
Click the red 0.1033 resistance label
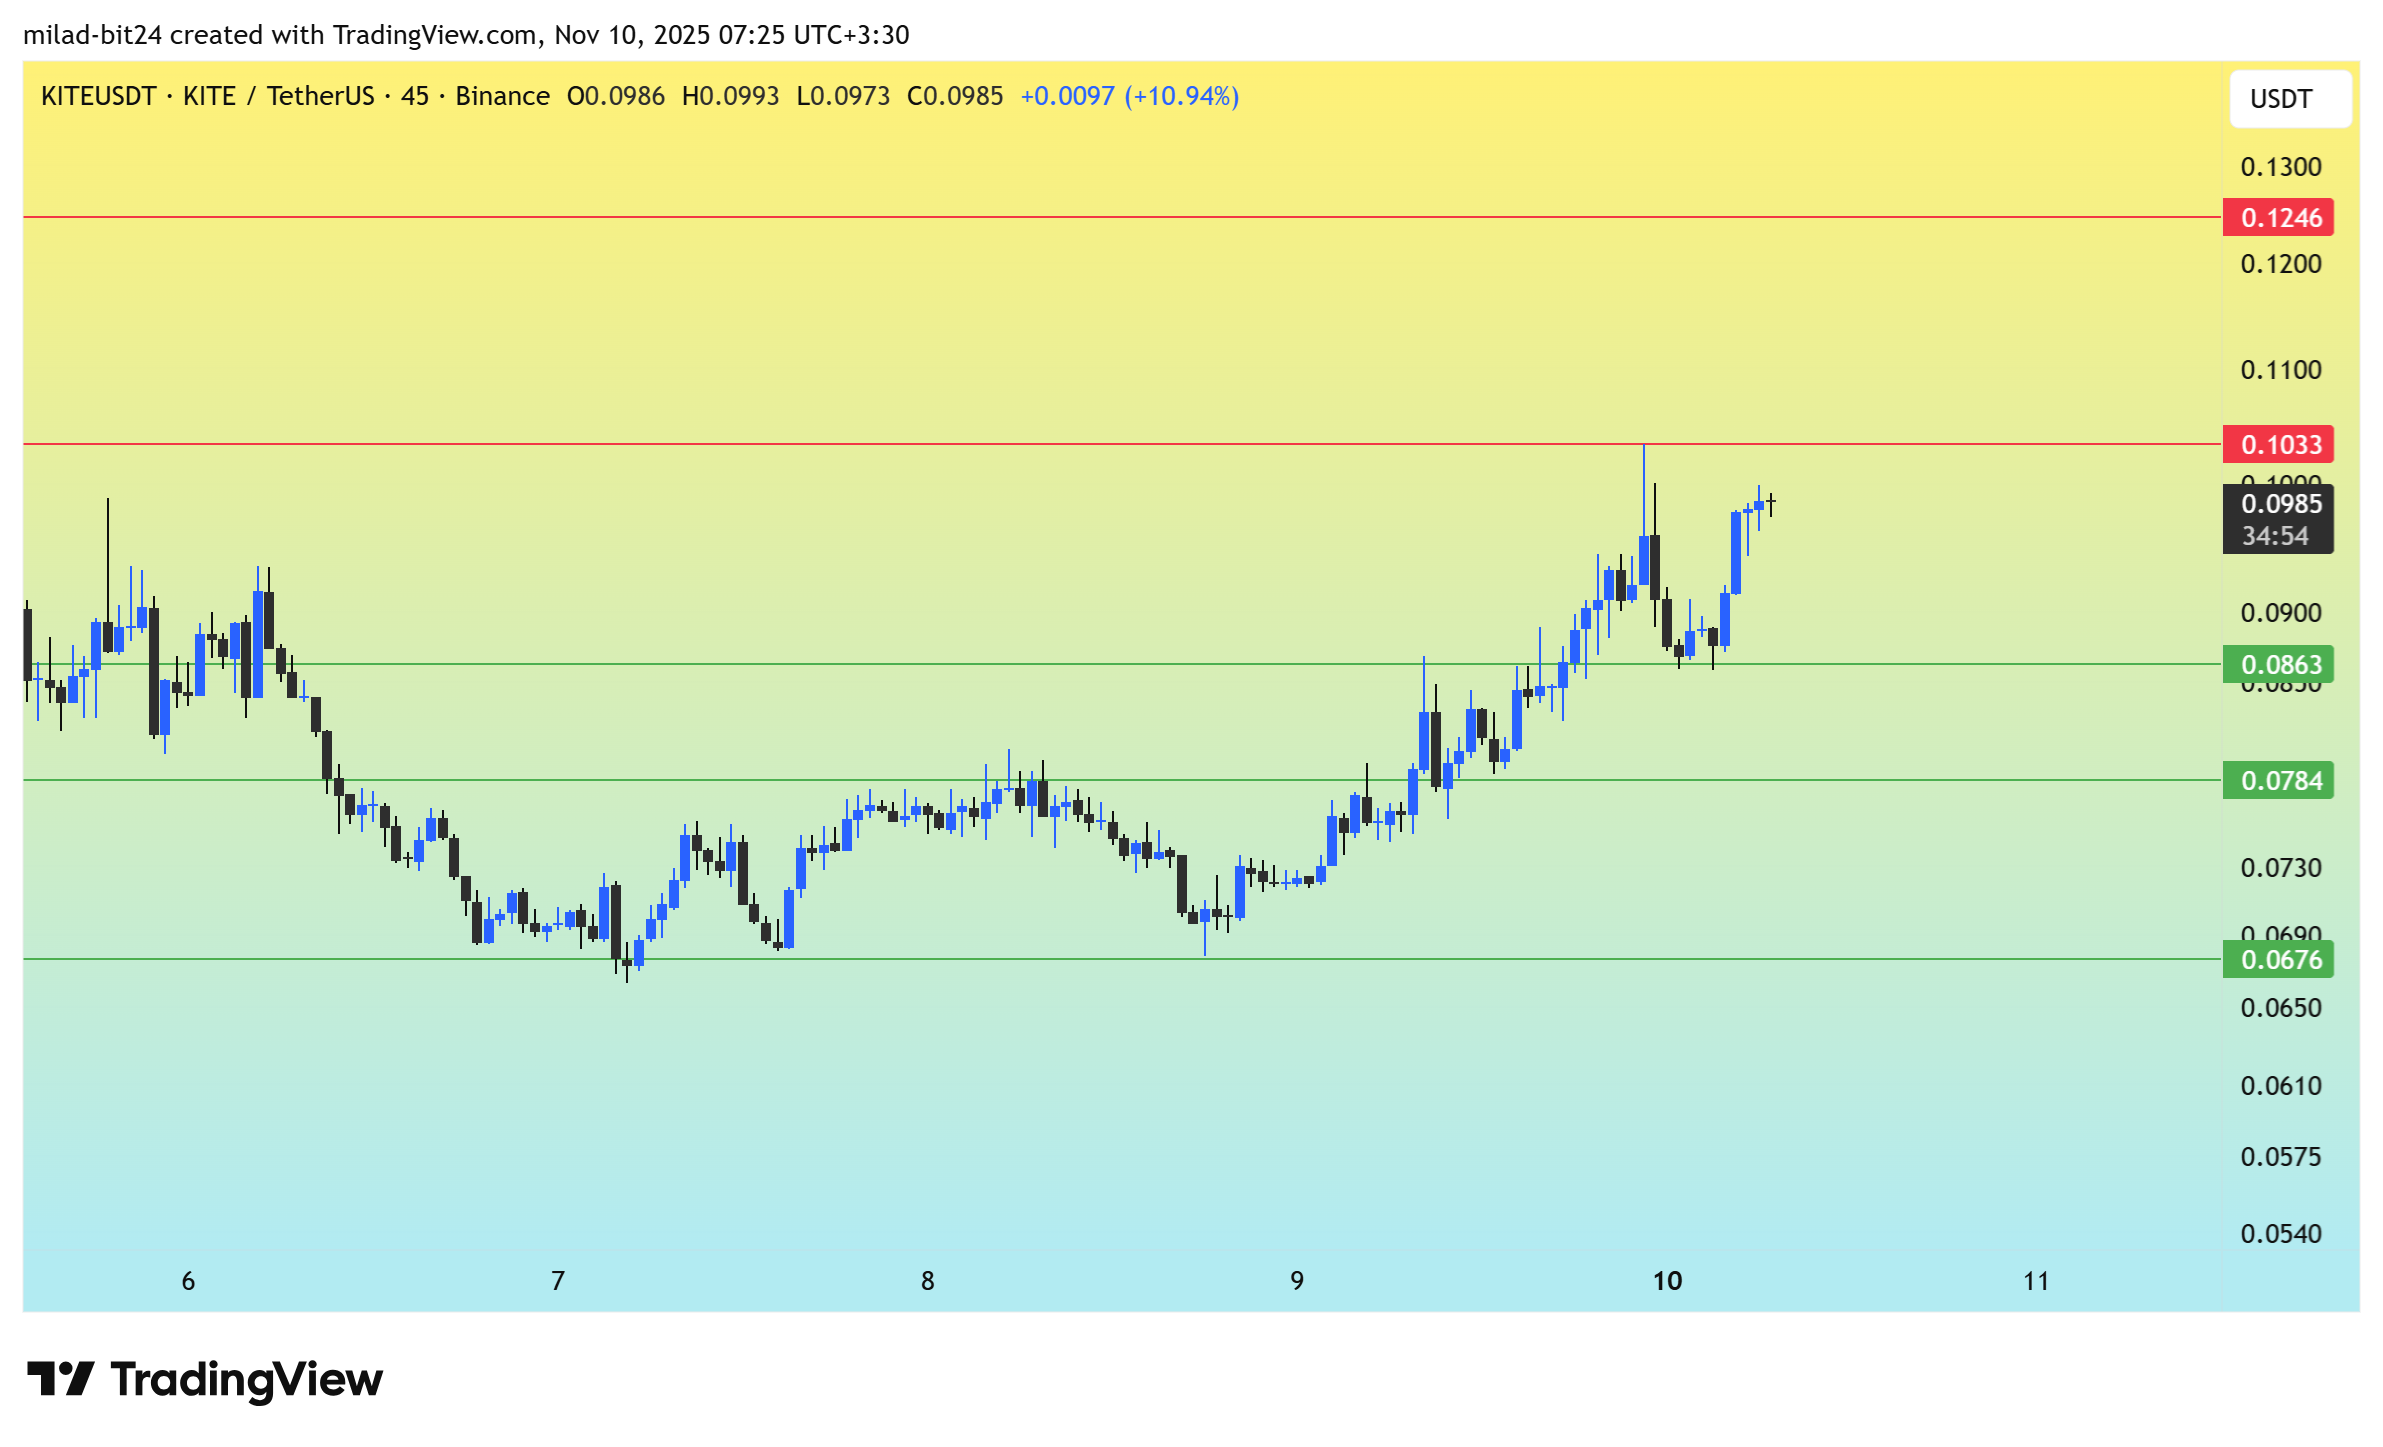coord(2277,444)
